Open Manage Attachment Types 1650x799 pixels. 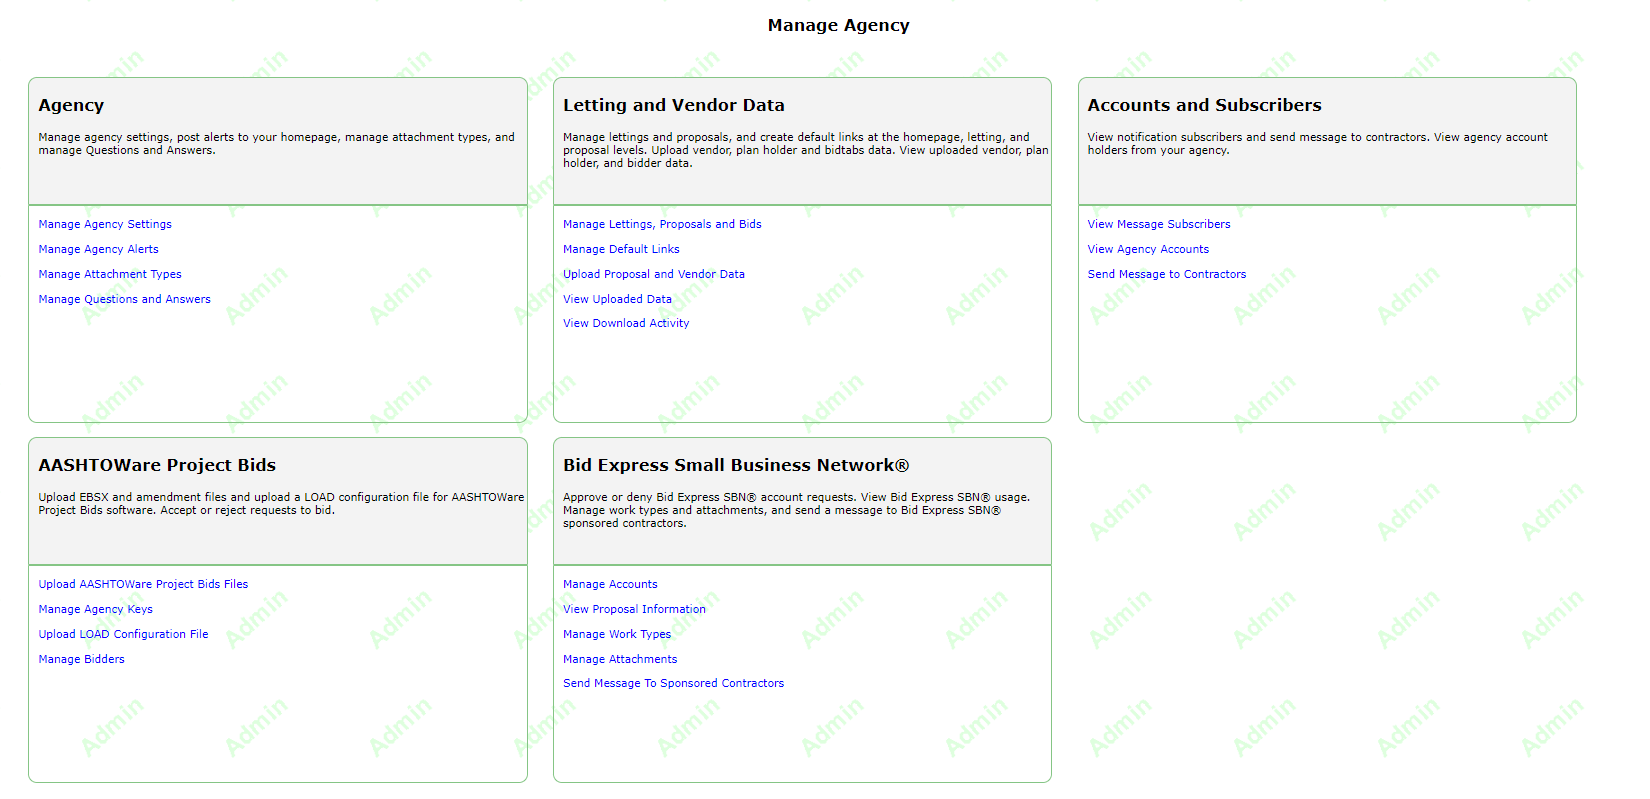pos(110,274)
